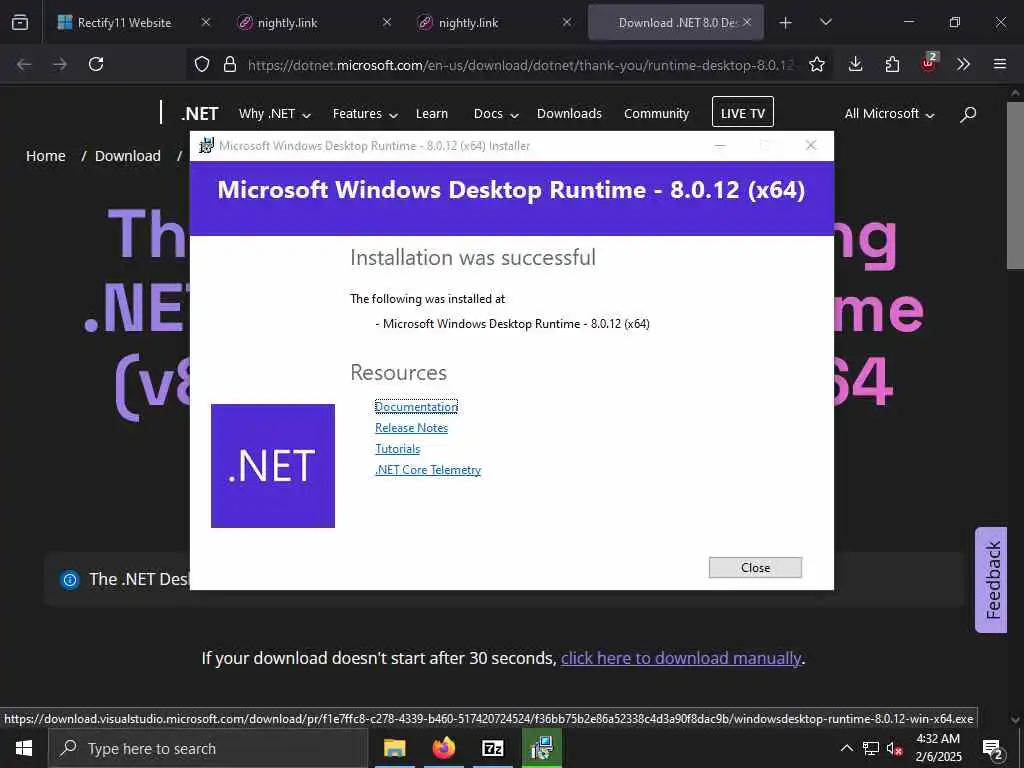Open the Windows Start menu
The height and width of the screenshot is (768, 1024).
point(24,748)
